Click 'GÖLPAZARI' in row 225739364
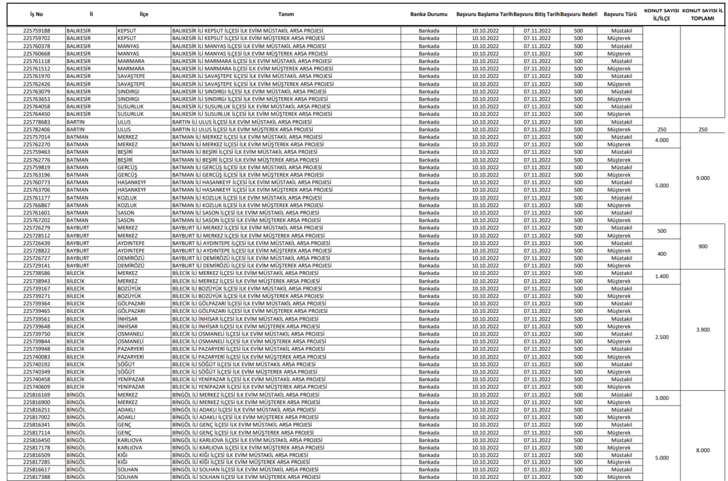The height and width of the screenshot is (481, 728). pos(131,304)
